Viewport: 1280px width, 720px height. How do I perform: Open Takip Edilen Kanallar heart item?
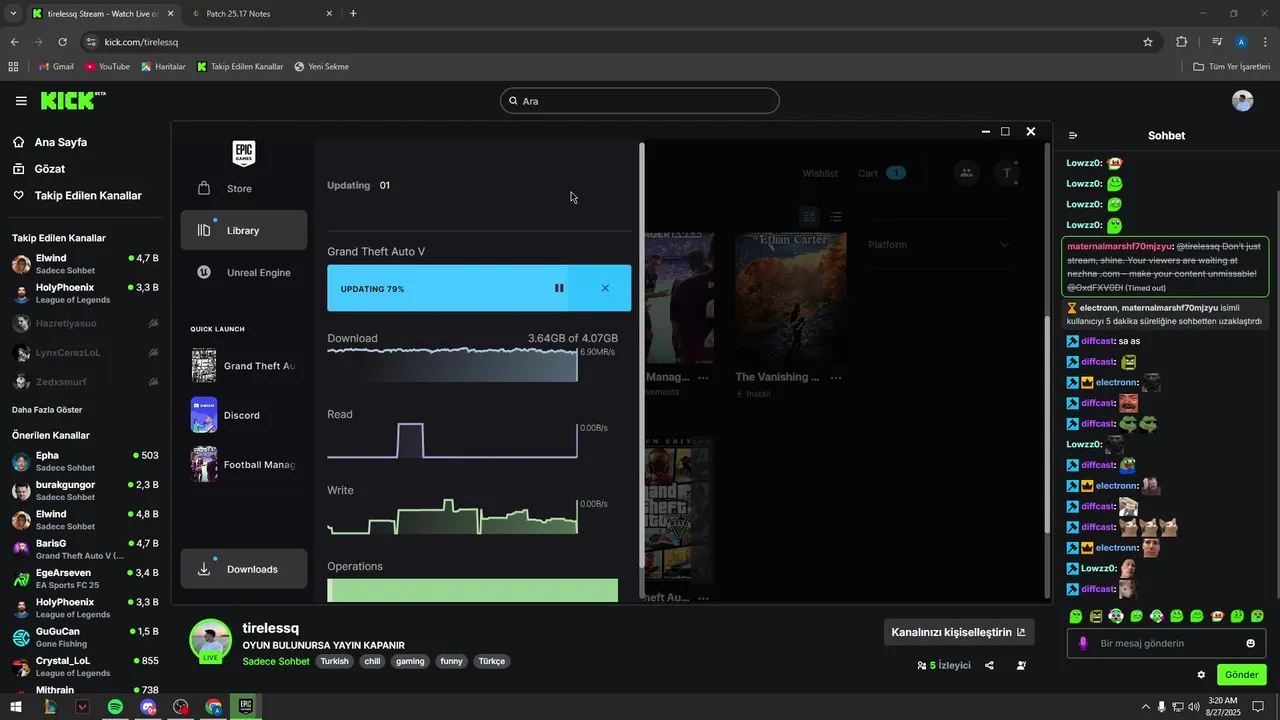[x=77, y=195]
